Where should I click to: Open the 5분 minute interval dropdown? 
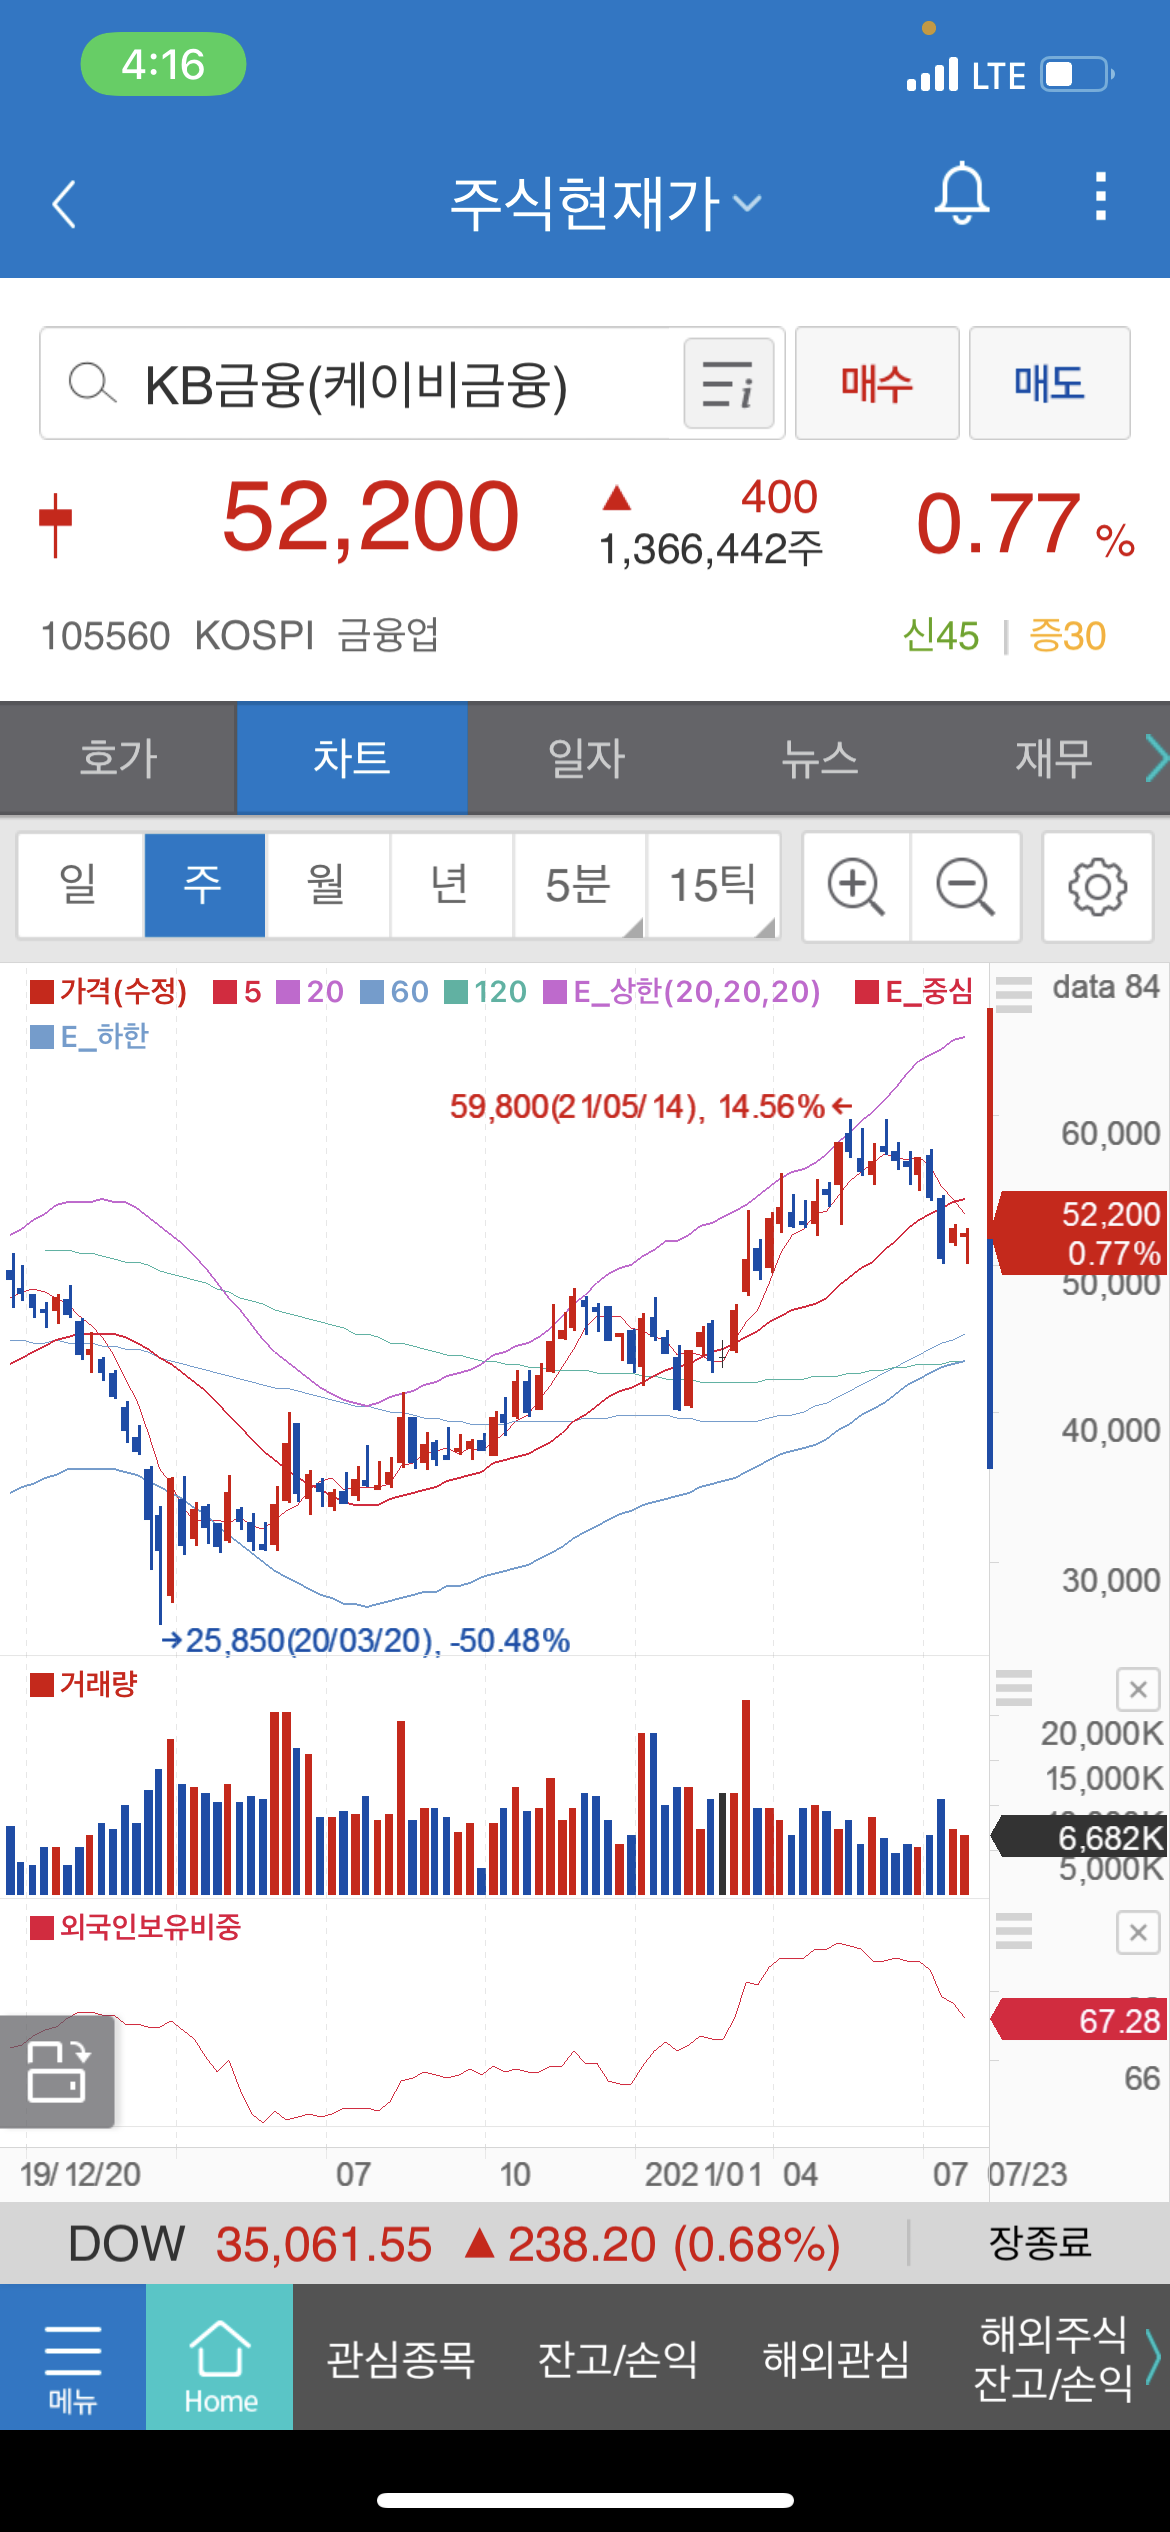click(x=579, y=886)
